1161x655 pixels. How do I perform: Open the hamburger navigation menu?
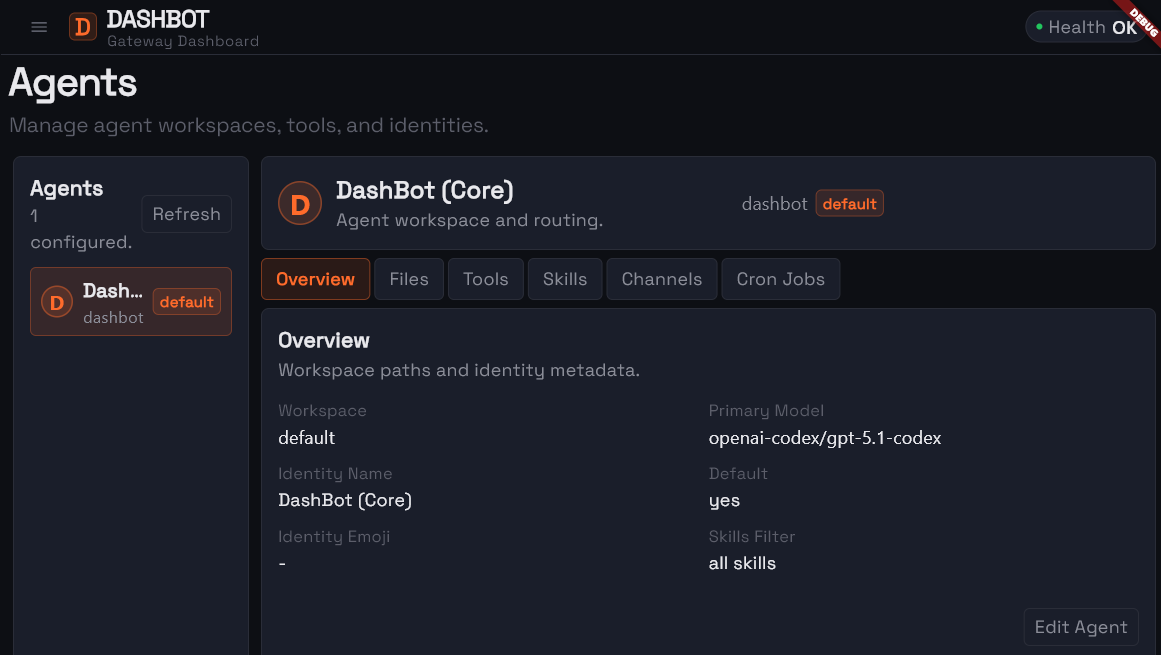point(39,27)
